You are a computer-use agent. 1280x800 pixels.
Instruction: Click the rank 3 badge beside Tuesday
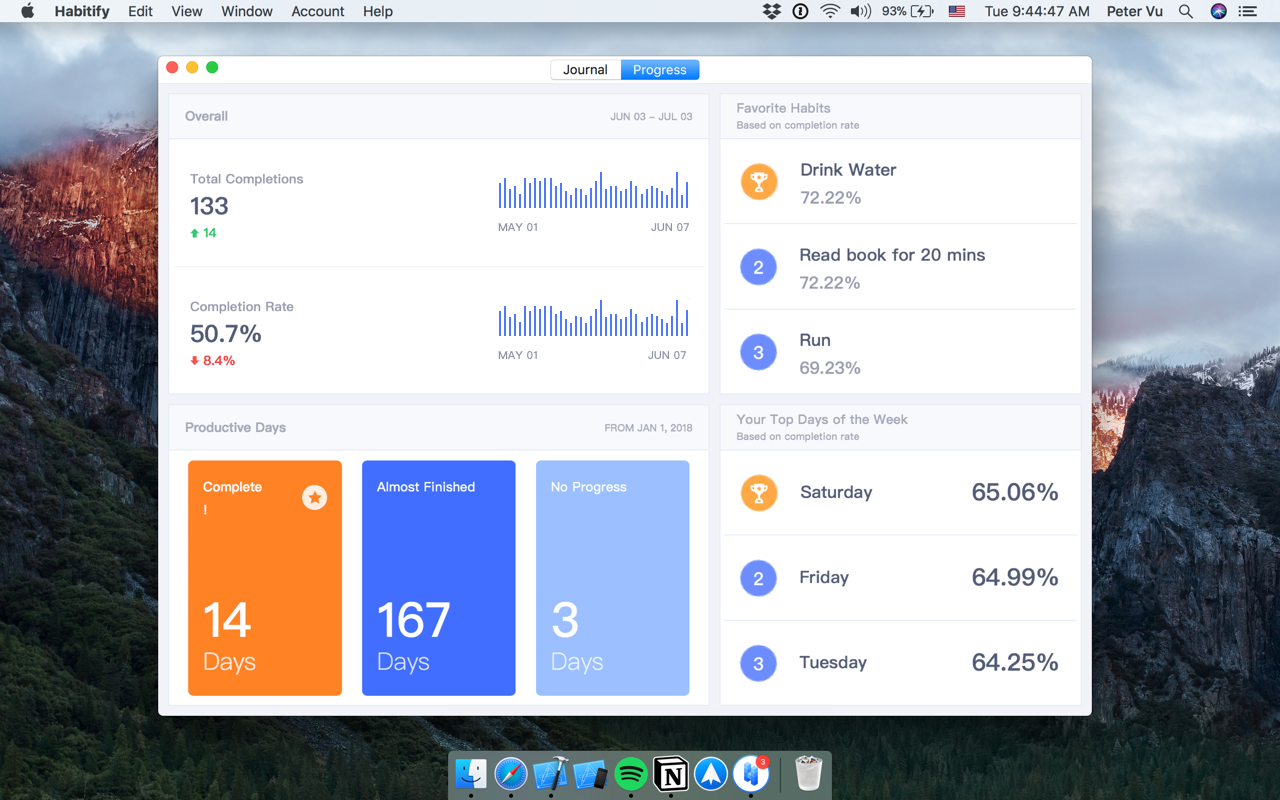tap(758, 663)
